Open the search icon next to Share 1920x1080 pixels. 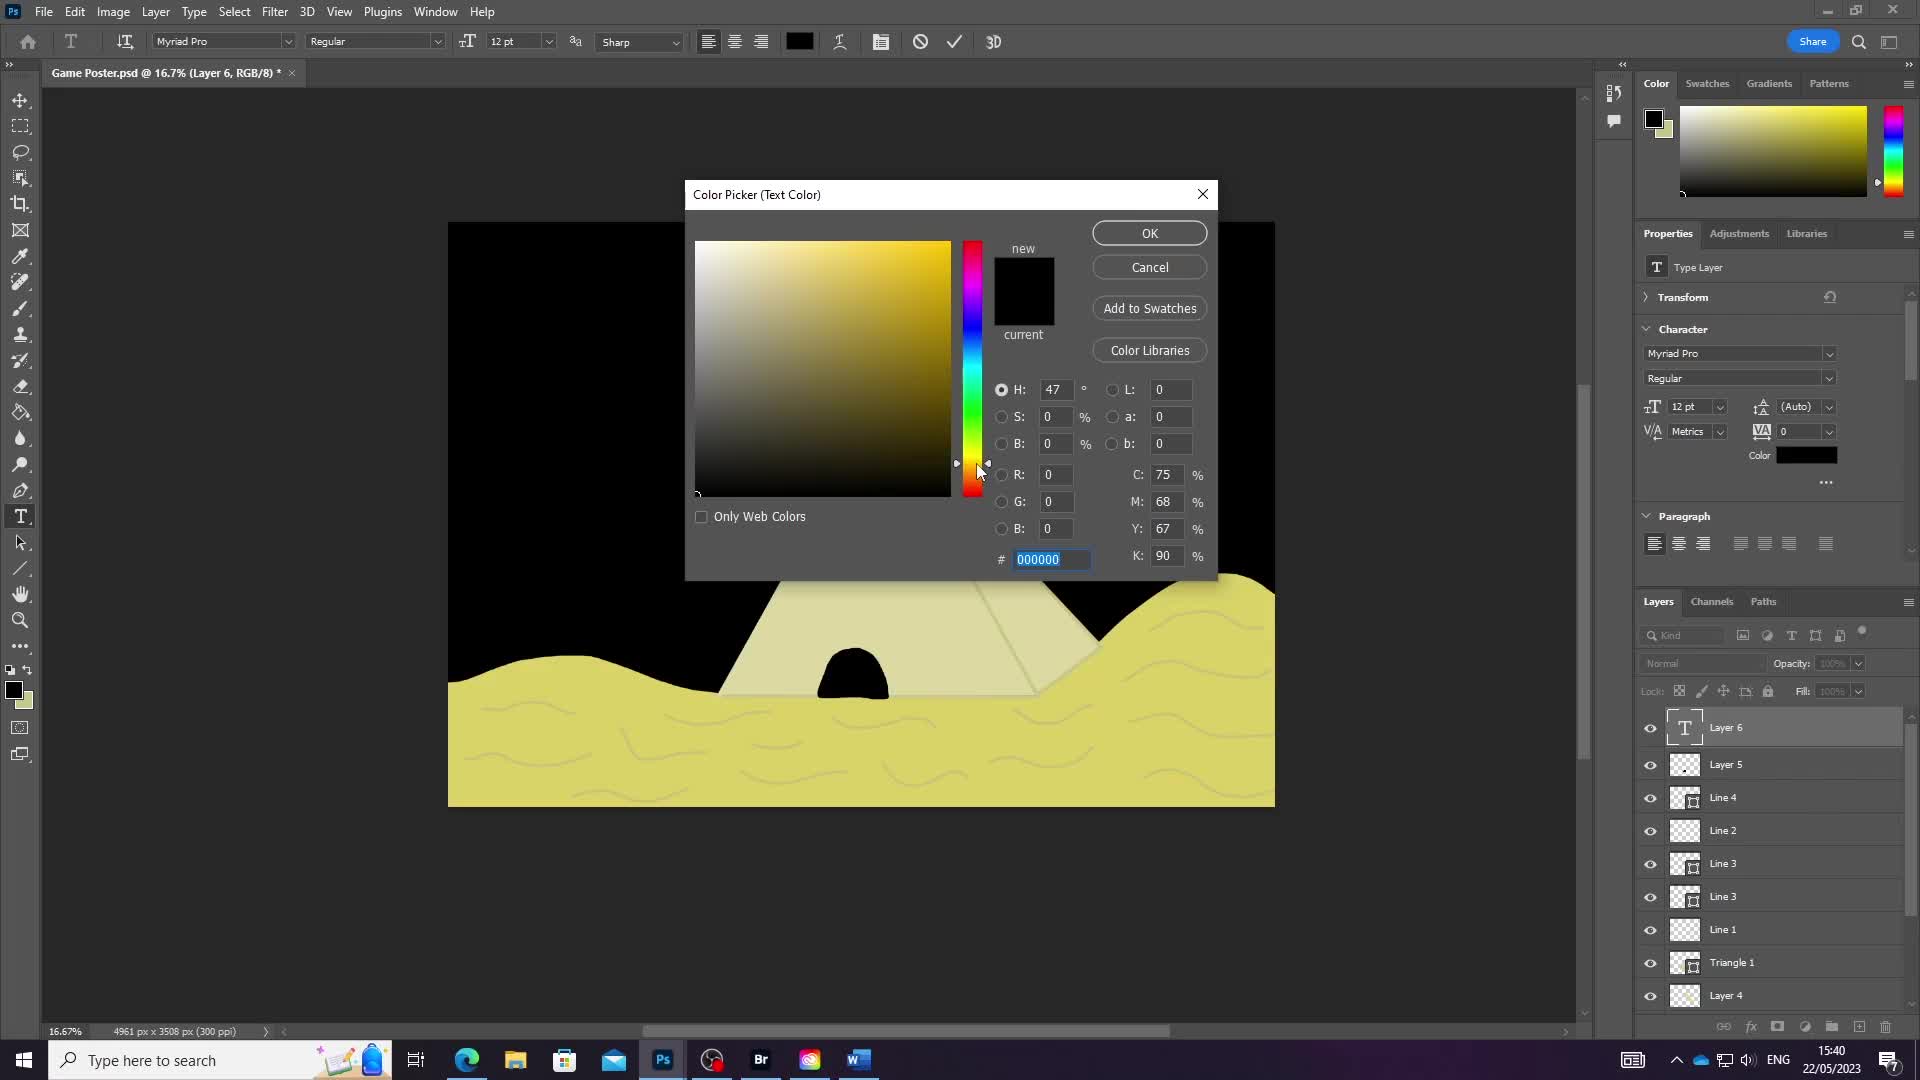[1859, 42]
